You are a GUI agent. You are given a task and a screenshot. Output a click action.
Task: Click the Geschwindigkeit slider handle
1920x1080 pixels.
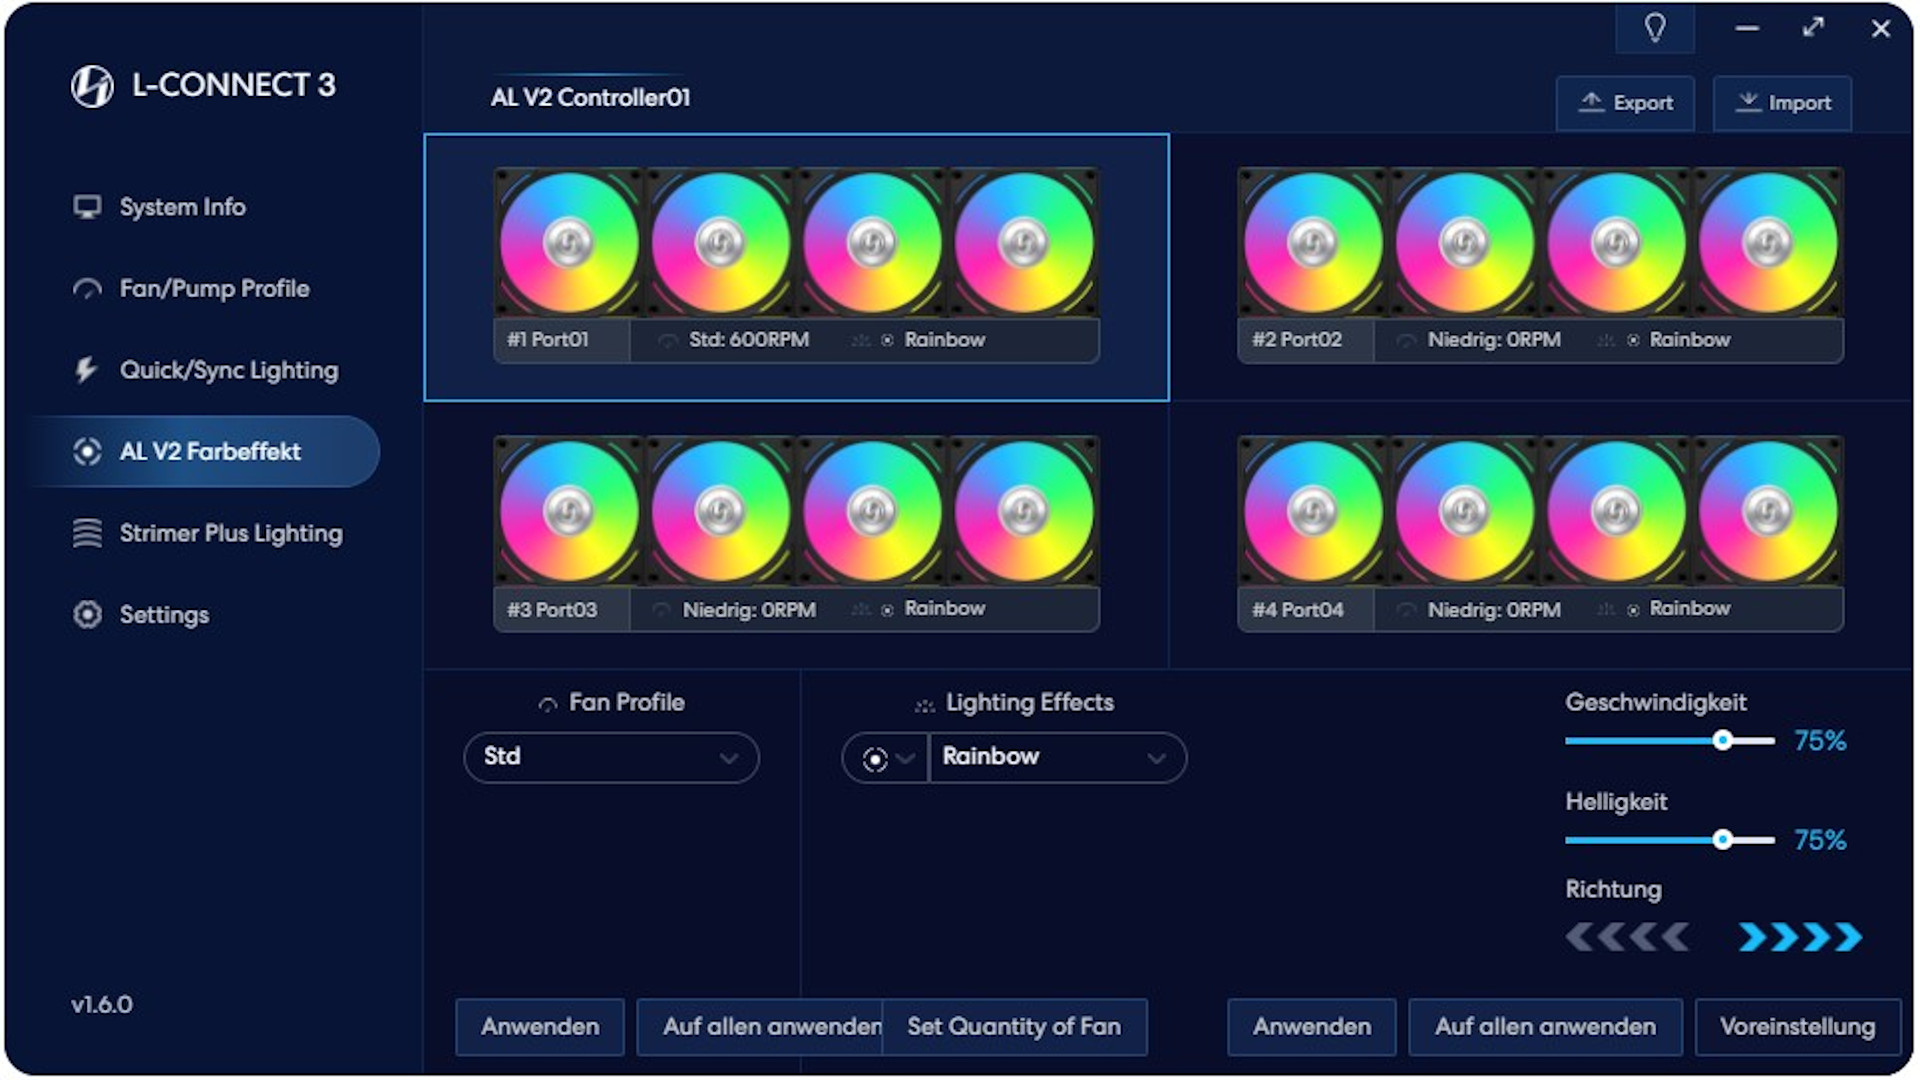coord(1722,740)
